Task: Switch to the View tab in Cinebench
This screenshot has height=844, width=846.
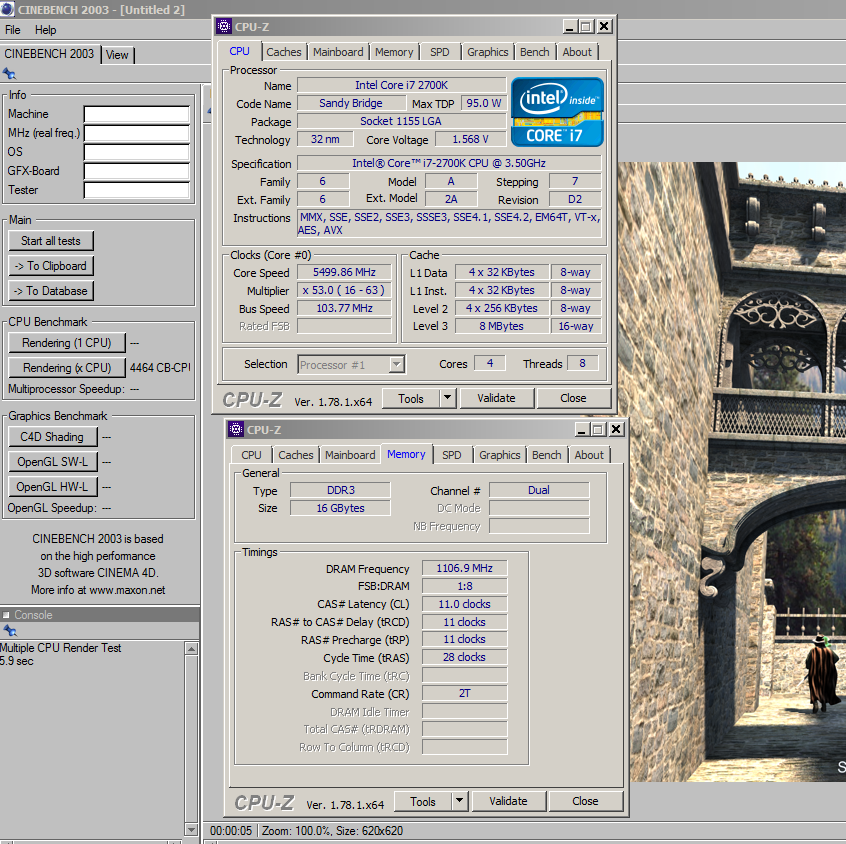Action: click(x=117, y=55)
